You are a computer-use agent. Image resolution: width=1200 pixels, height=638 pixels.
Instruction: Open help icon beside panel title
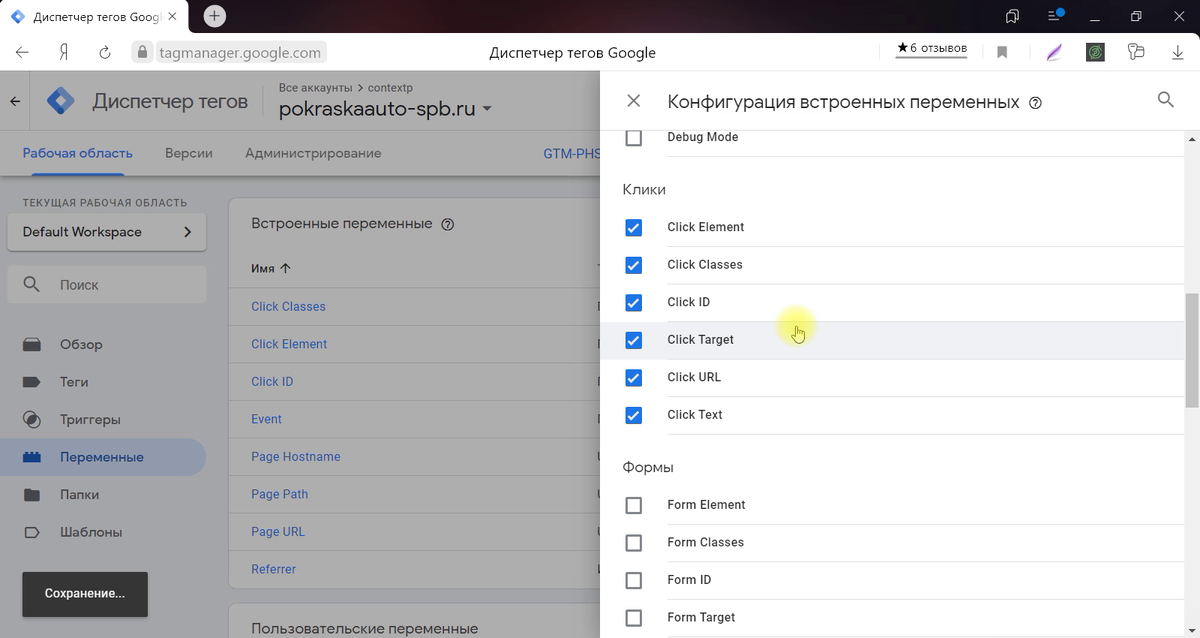pyautogui.click(x=1035, y=103)
